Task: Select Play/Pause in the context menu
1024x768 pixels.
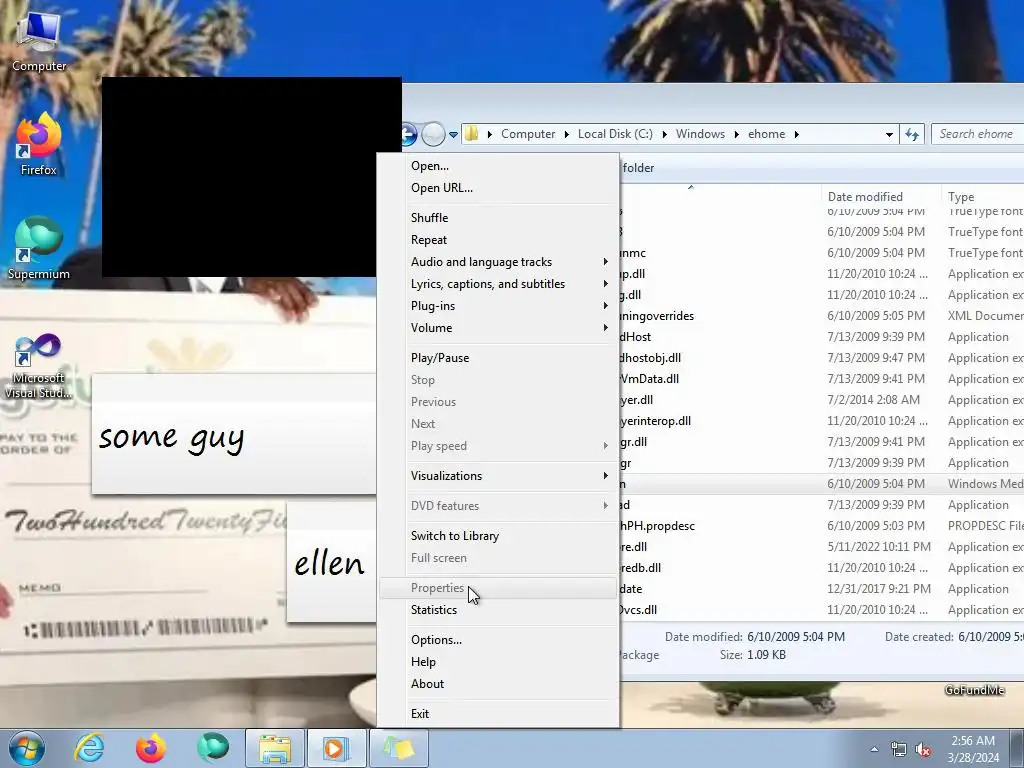Action: (x=498, y=358)
